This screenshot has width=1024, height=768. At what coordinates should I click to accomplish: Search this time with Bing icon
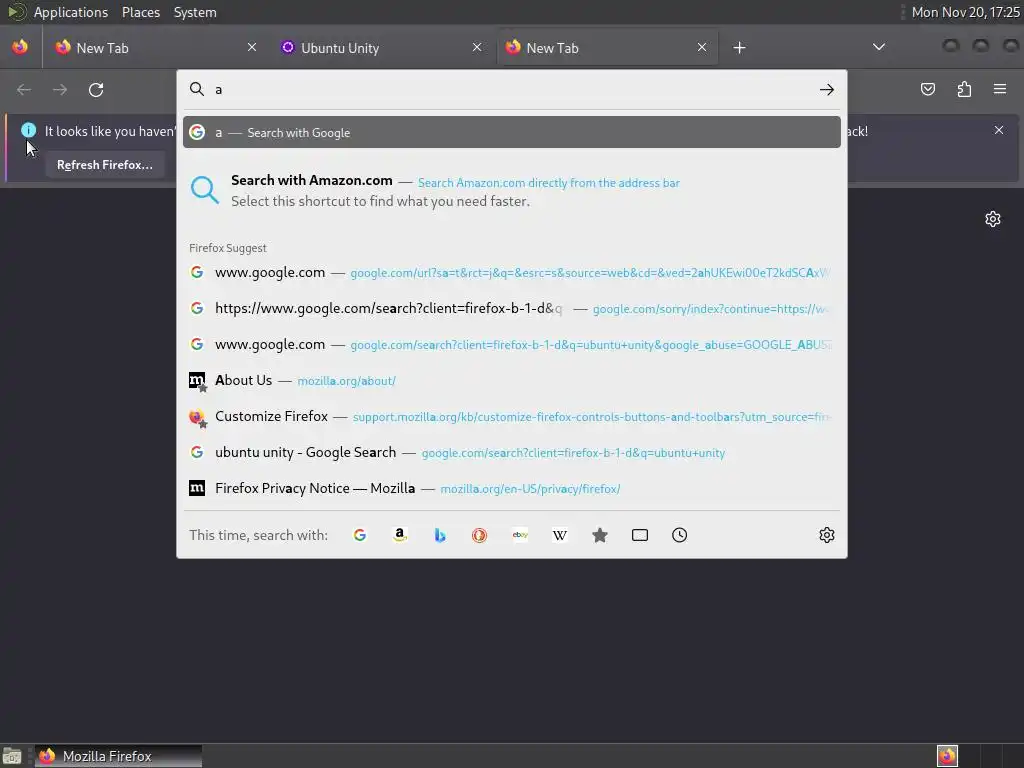(440, 535)
